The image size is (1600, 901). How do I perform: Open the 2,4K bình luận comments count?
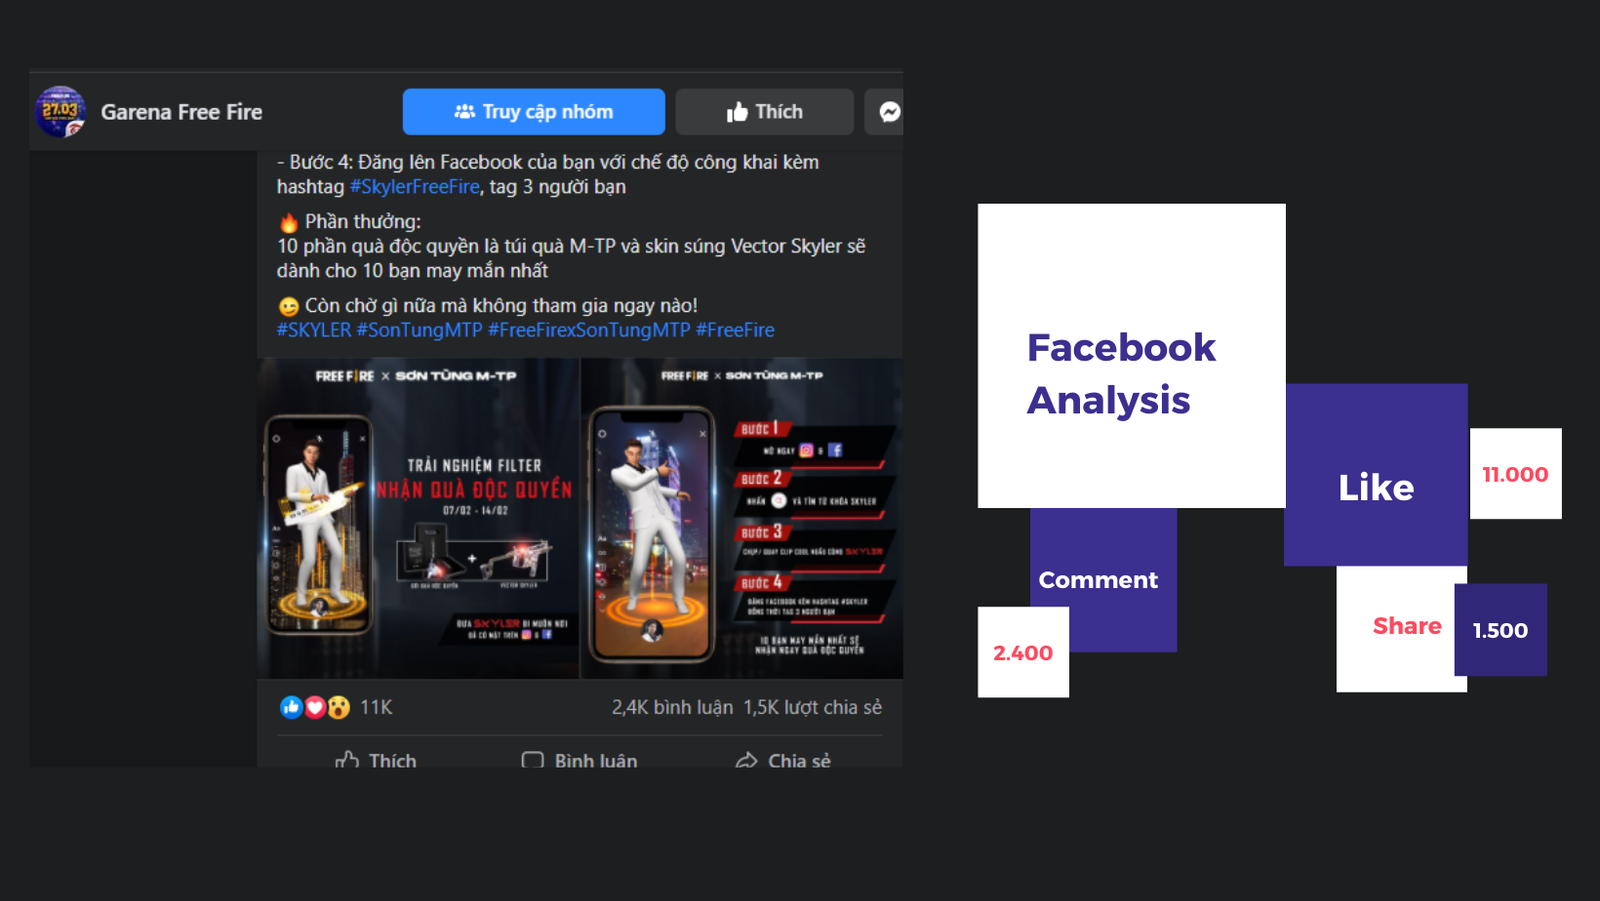[672, 707]
